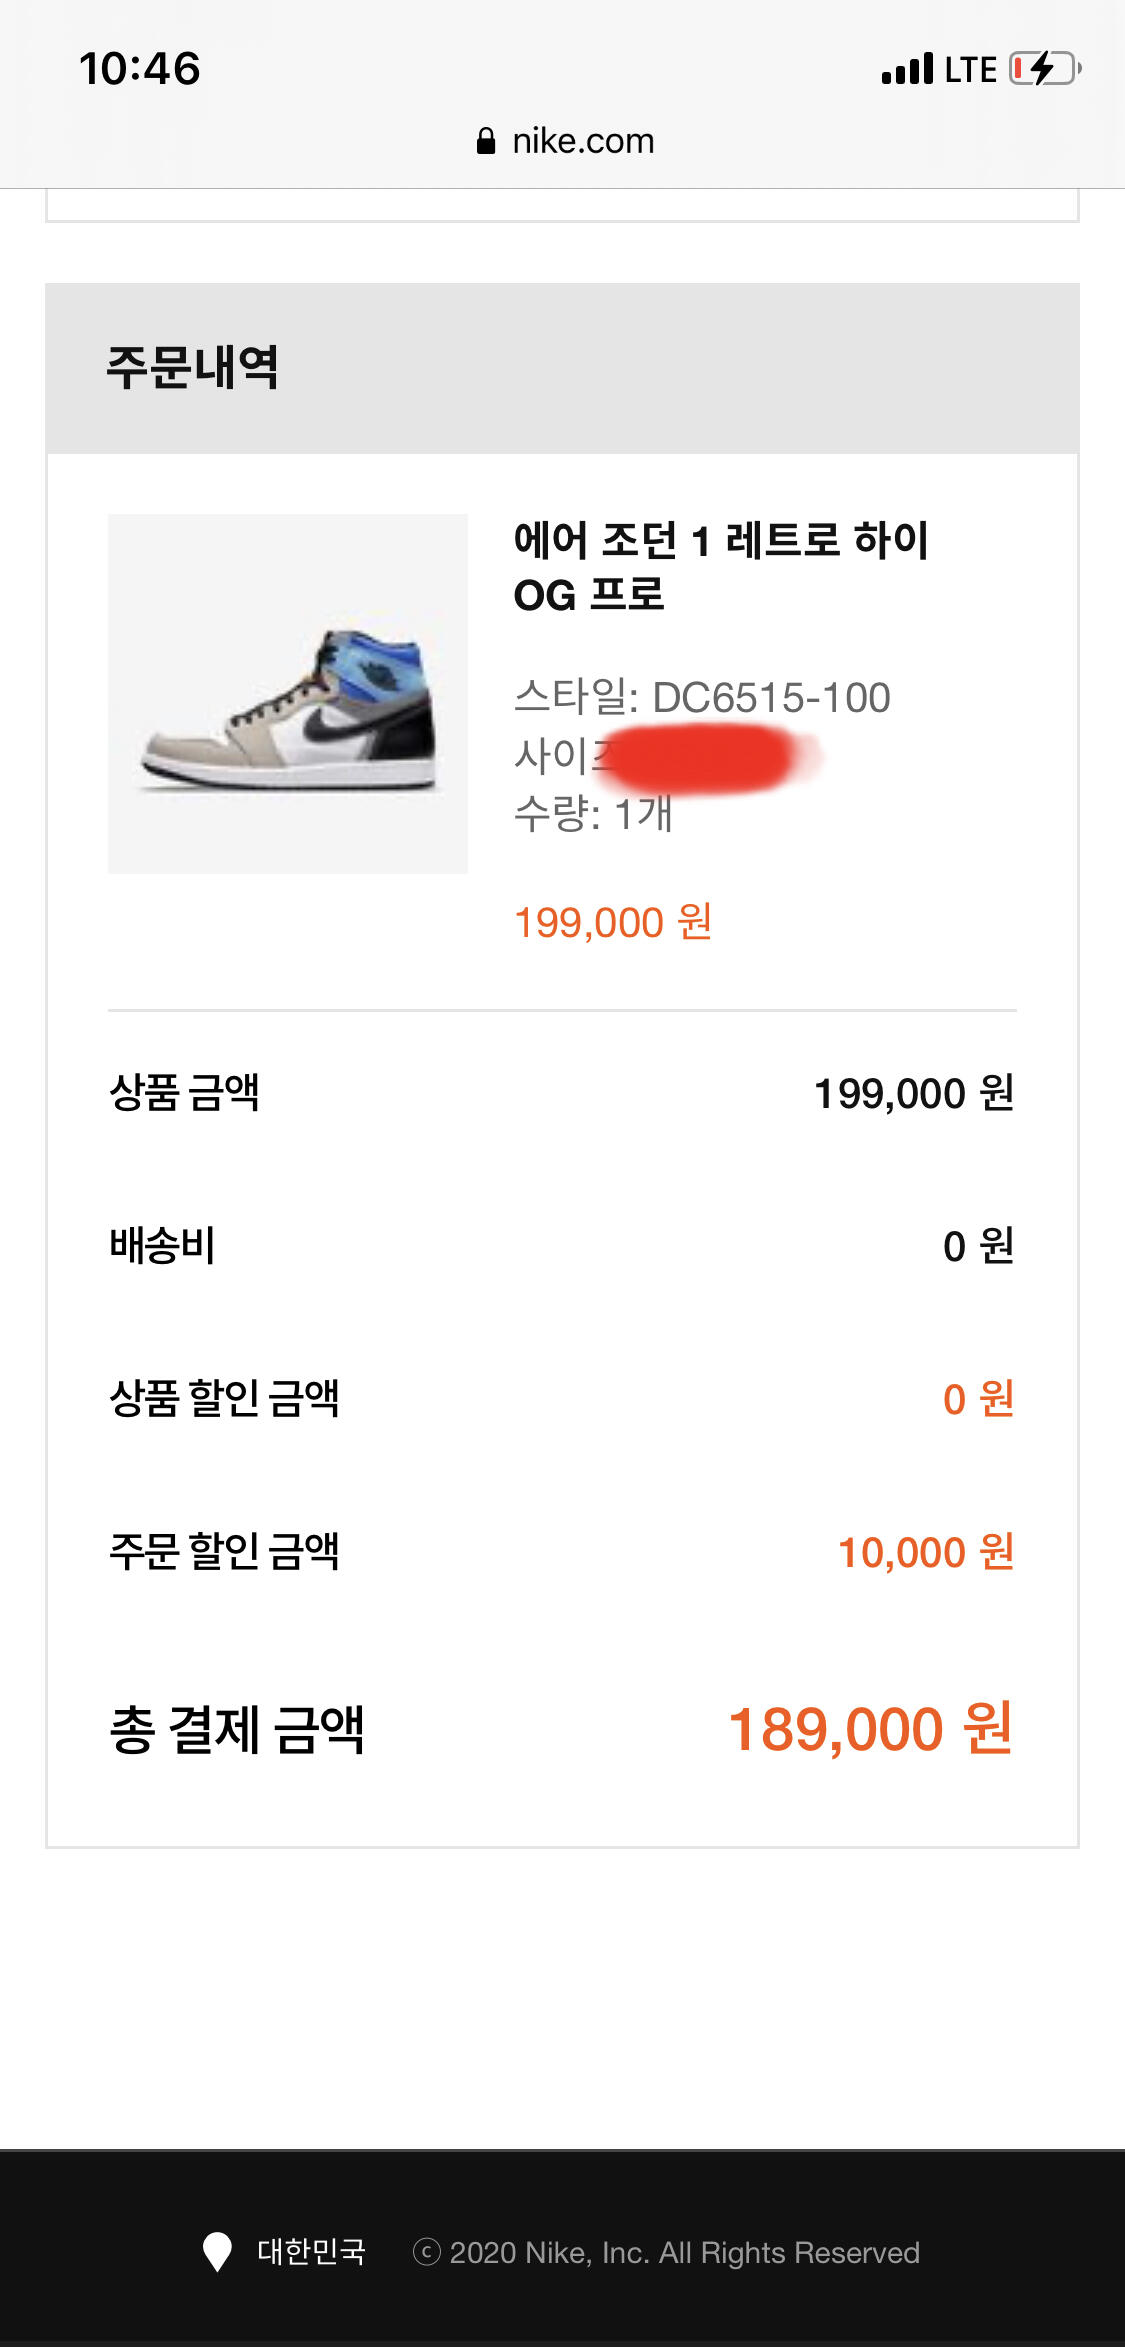1125x2347 pixels.
Task: Tap the 상품 할인 금액 label
Action: 225,1399
